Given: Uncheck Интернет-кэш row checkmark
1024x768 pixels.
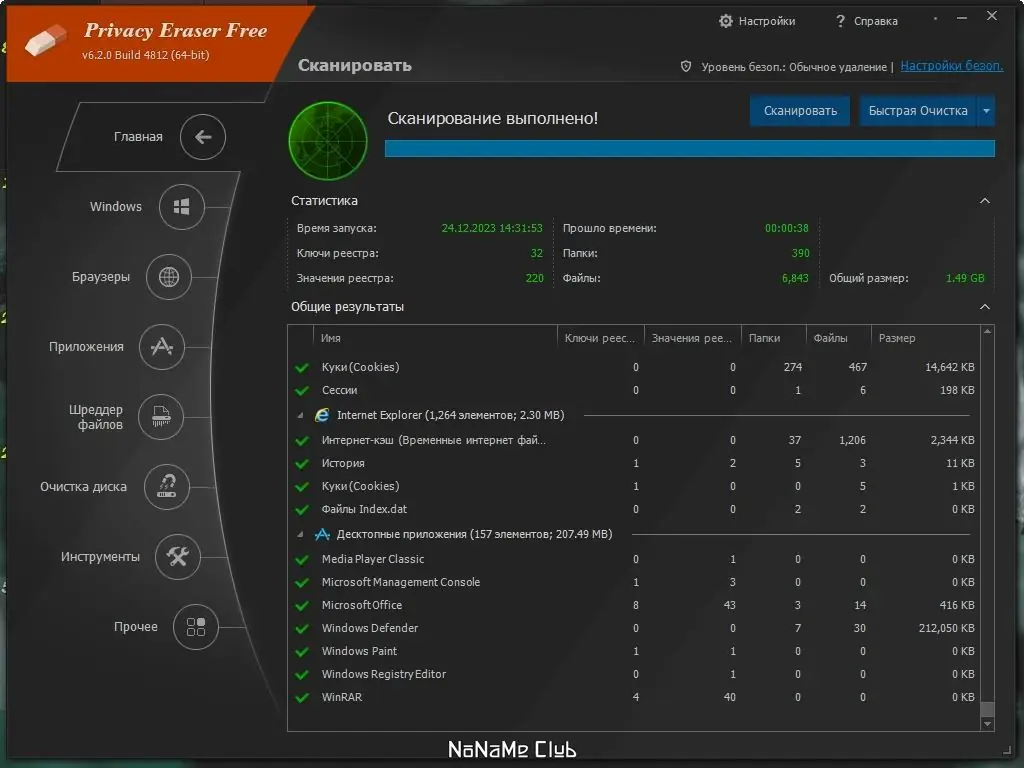Looking at the screenshot, I should 302,441.
